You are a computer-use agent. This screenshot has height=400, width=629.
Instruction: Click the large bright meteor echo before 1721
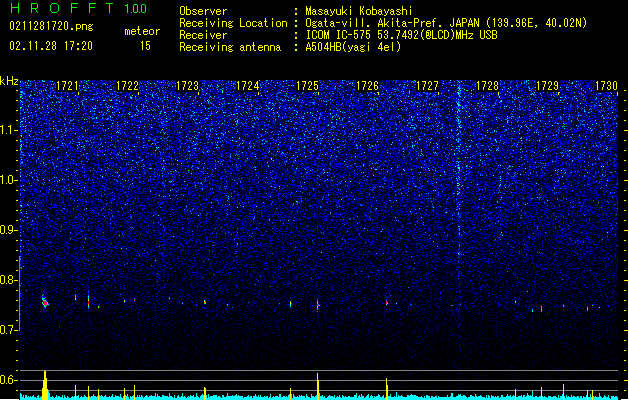(x=45, y=302)
